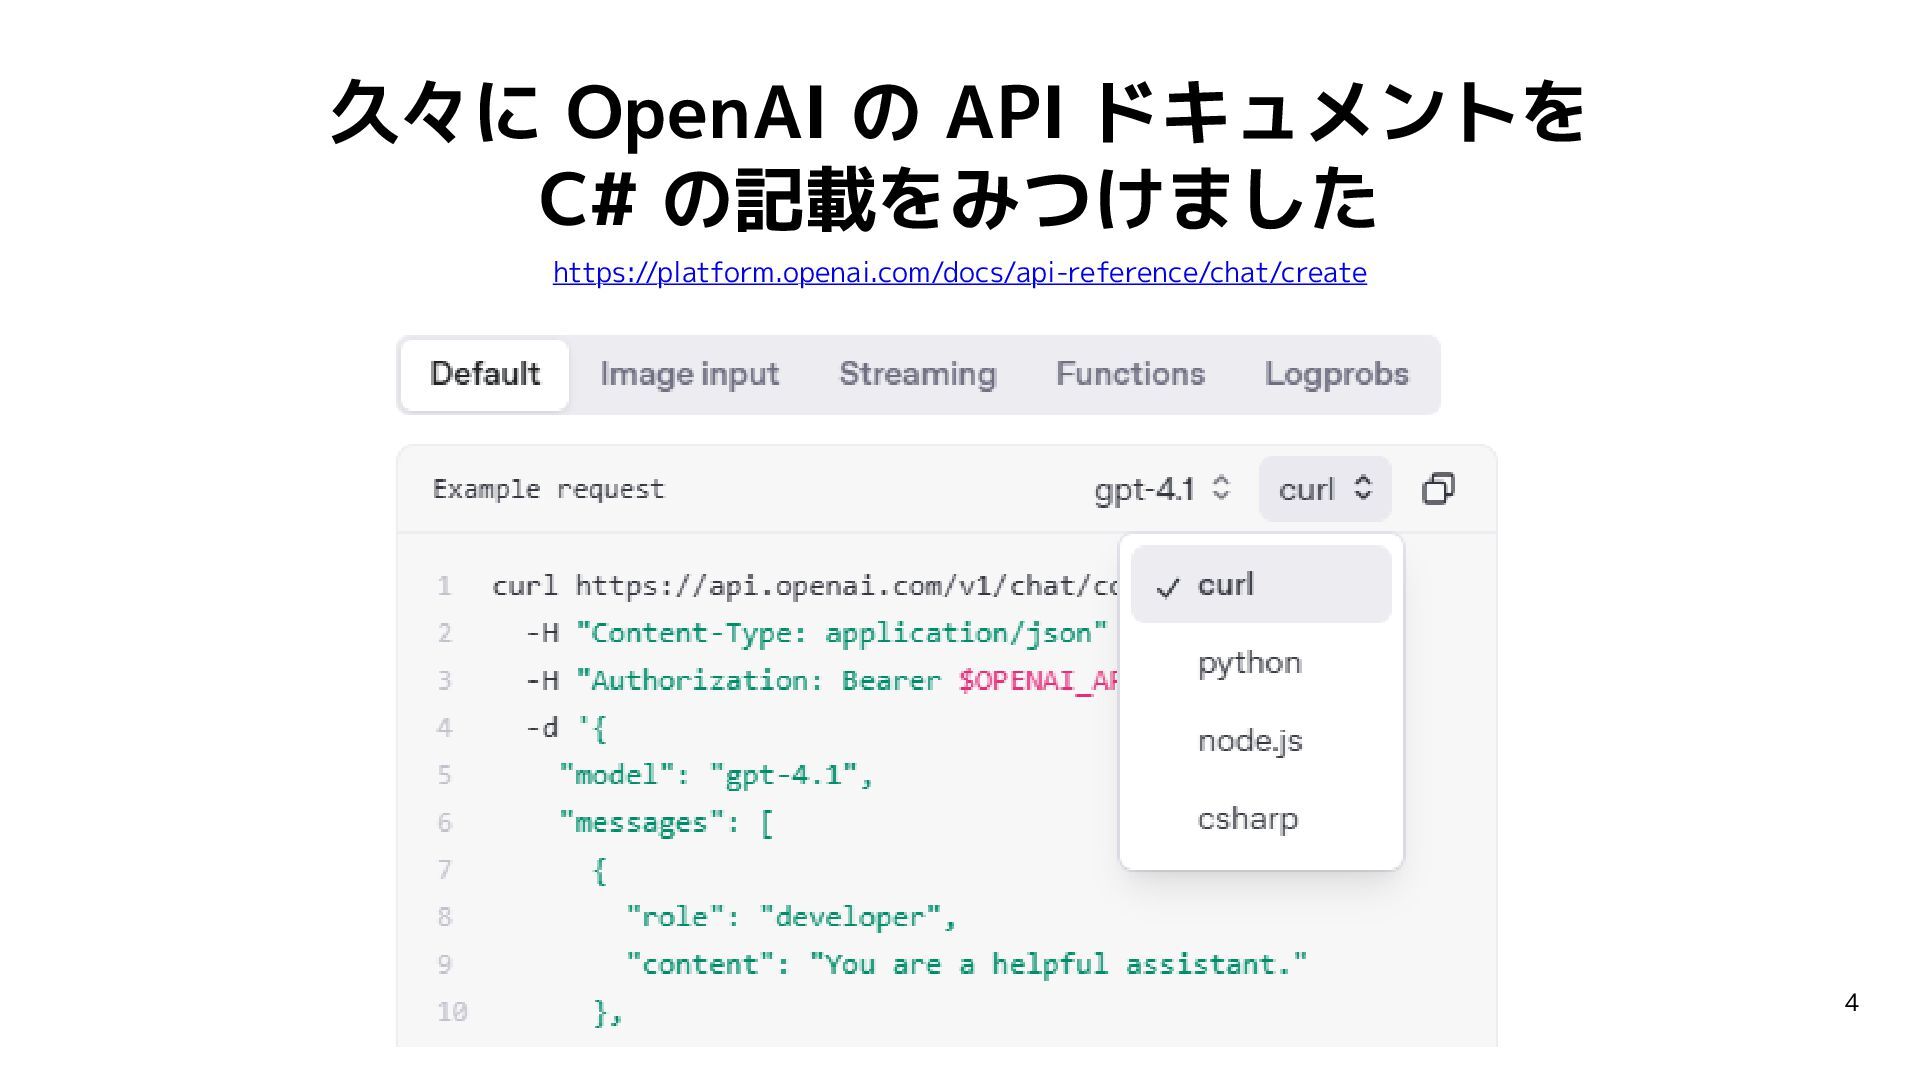1920x1080 pixels.
Task: Open the Logprobs tab
Action: coord(1336,374)
